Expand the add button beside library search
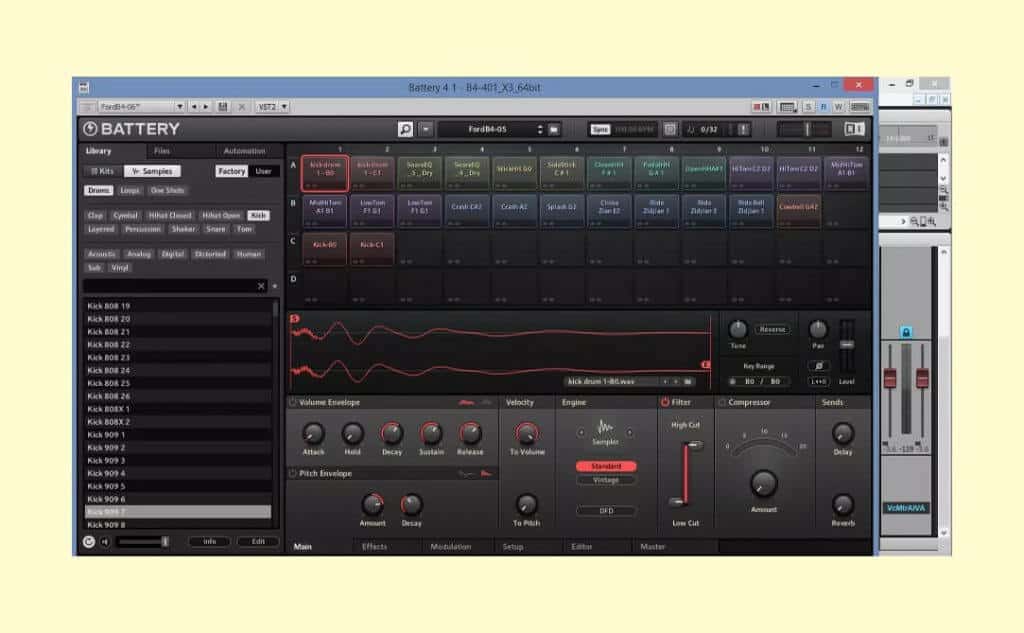 click(x=274, y=286)
